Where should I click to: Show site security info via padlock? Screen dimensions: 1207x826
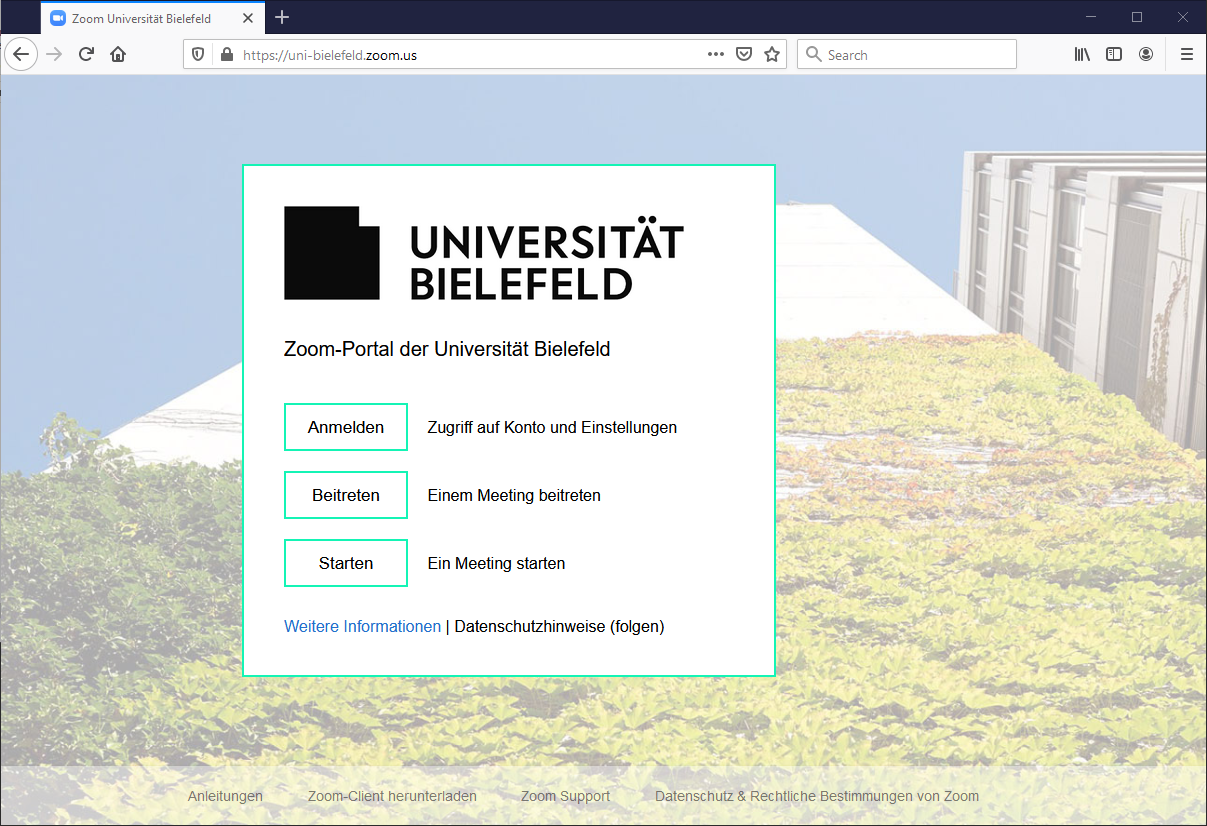click(225, 54)
